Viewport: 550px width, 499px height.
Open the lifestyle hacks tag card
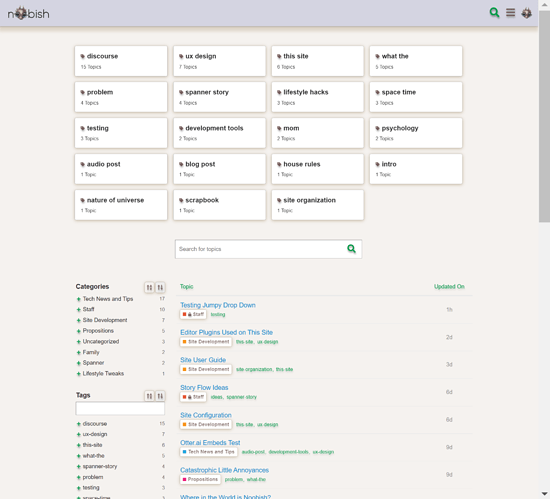tap(317, 97)
